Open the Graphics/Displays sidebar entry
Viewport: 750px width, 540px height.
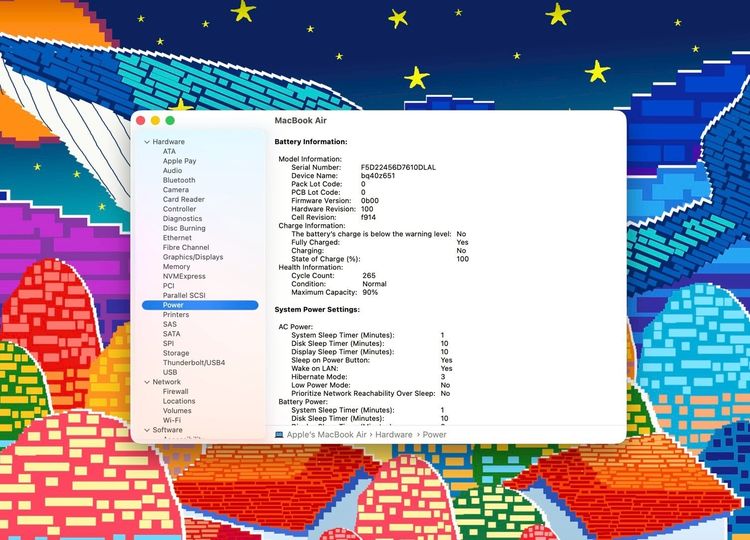tap(193, 257)
